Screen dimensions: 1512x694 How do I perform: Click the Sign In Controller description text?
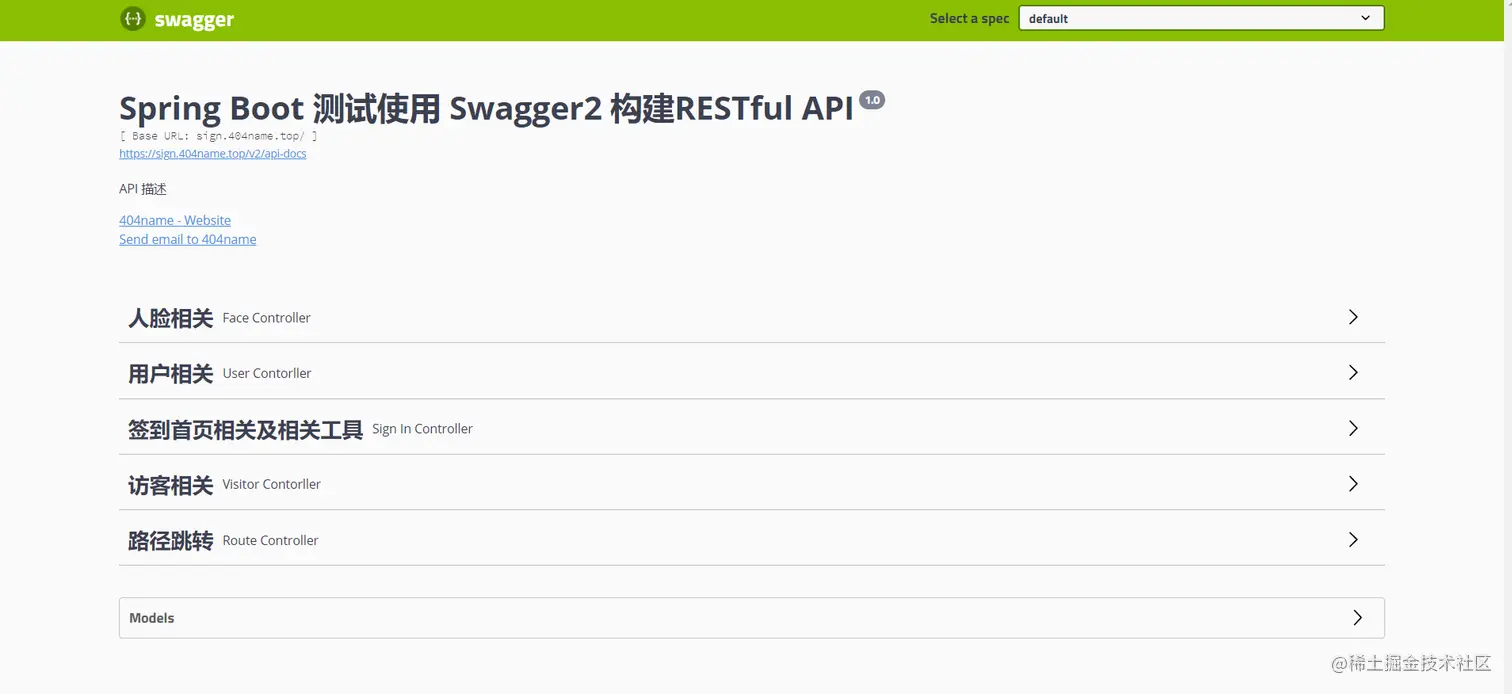(x=422, y=429)
